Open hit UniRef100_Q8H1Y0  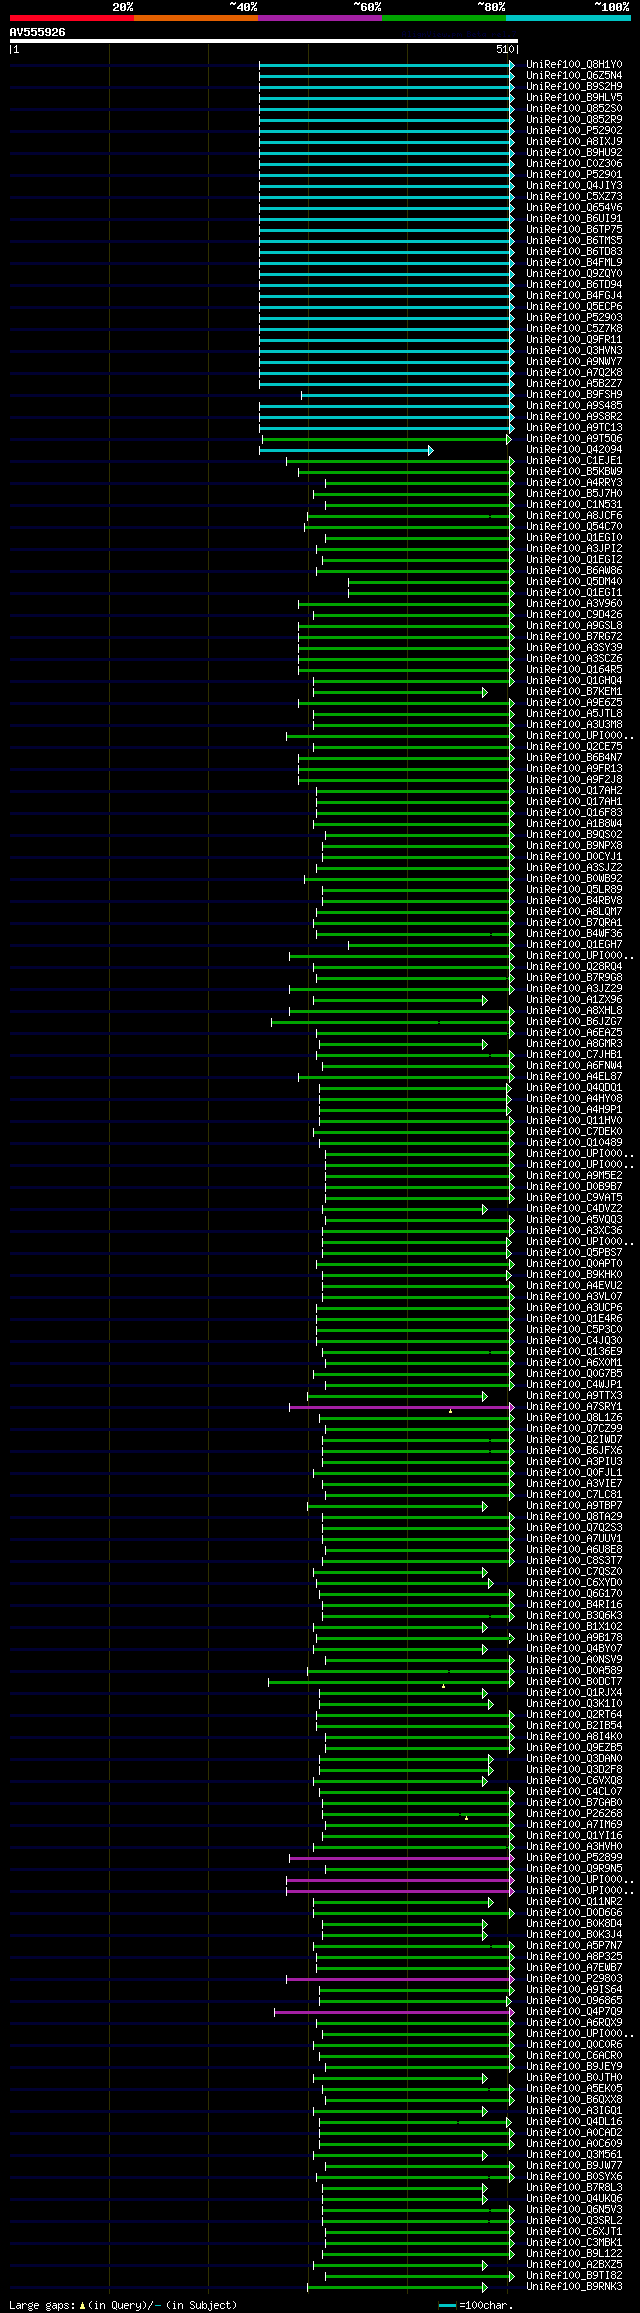click(574, 65)
